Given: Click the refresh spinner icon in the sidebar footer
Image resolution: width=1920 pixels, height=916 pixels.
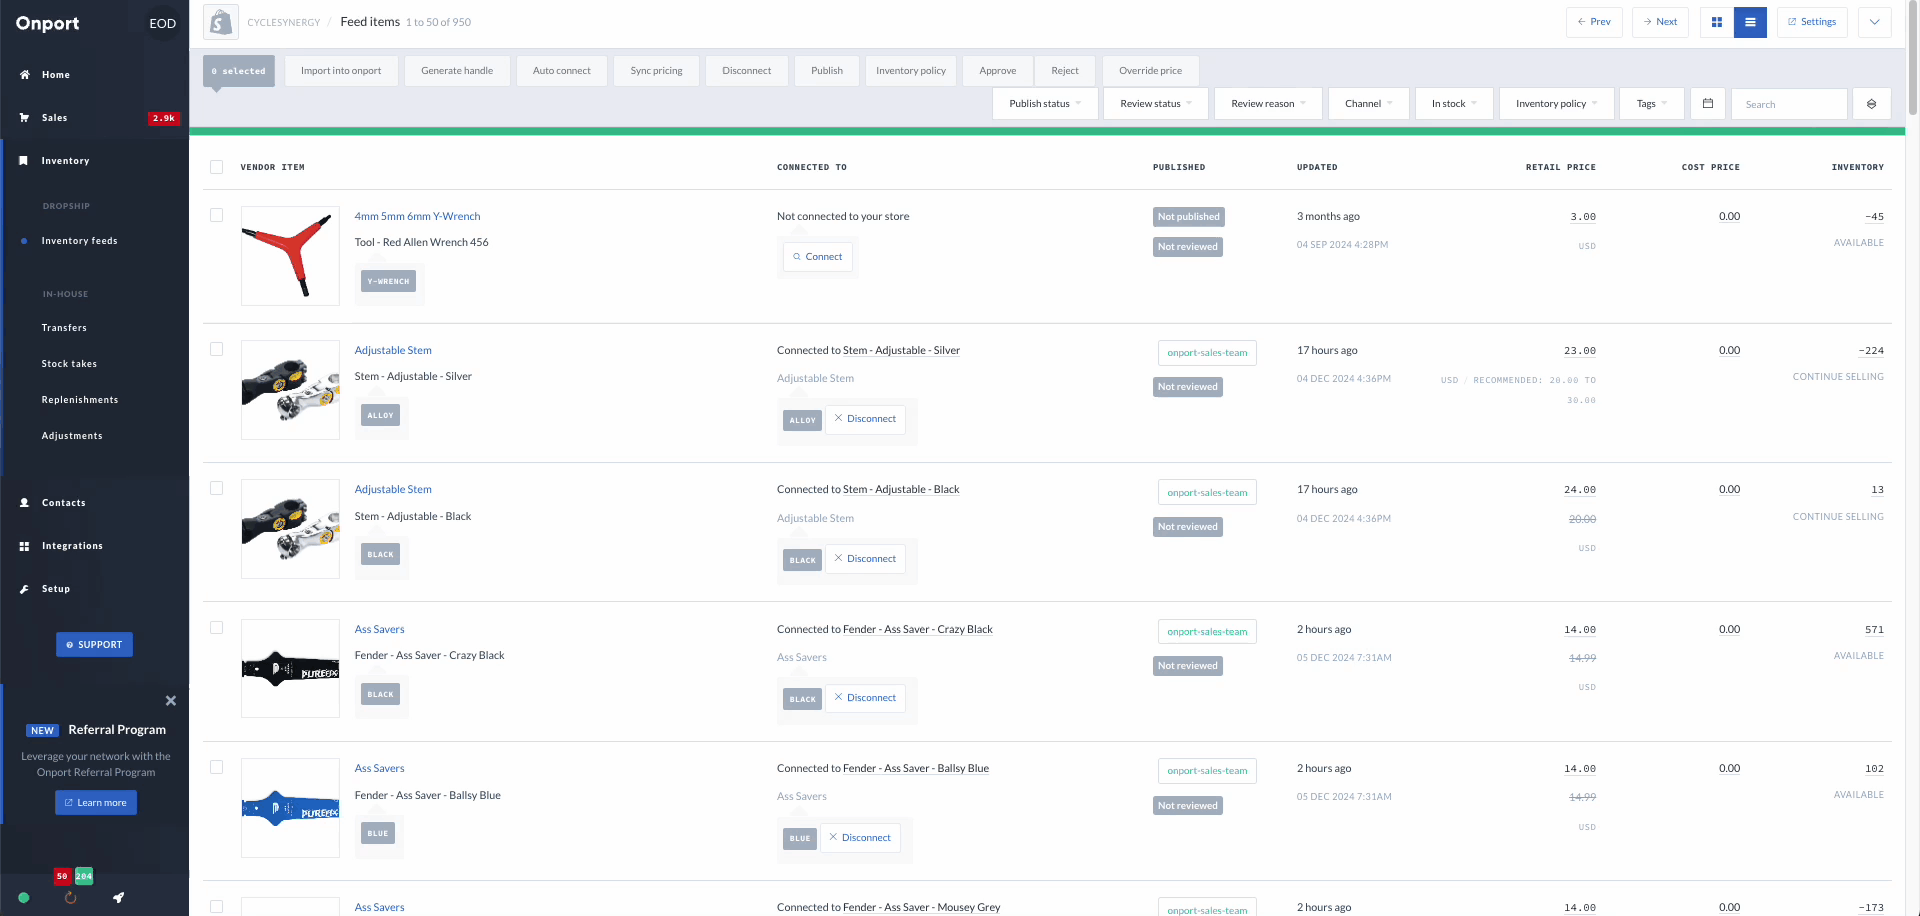Looking at the screenshot, I should click(71, 898).
